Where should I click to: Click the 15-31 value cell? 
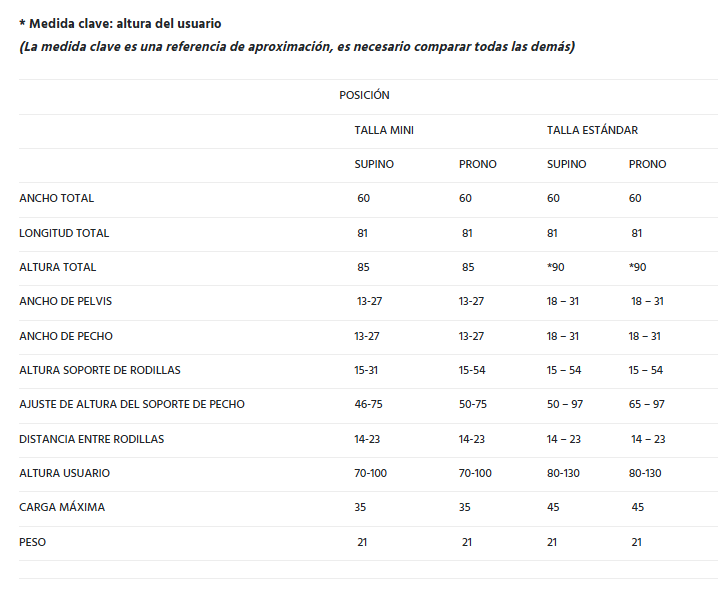coord(368,370)
